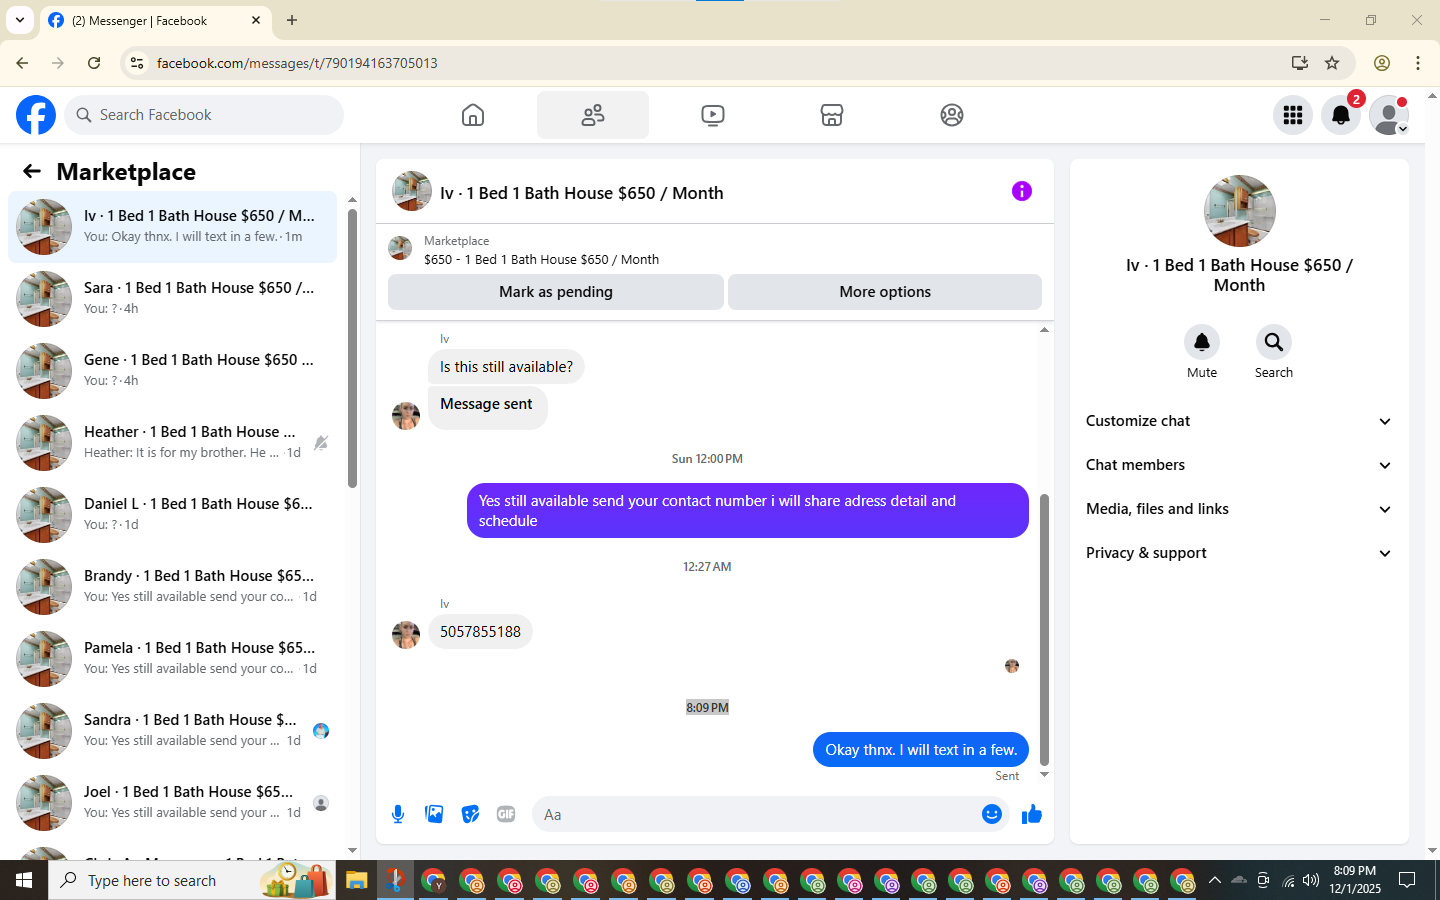The height and width of the screenshot is (900, 1440).
Task: Open conversation information icon
Action: coord(1022,191)
